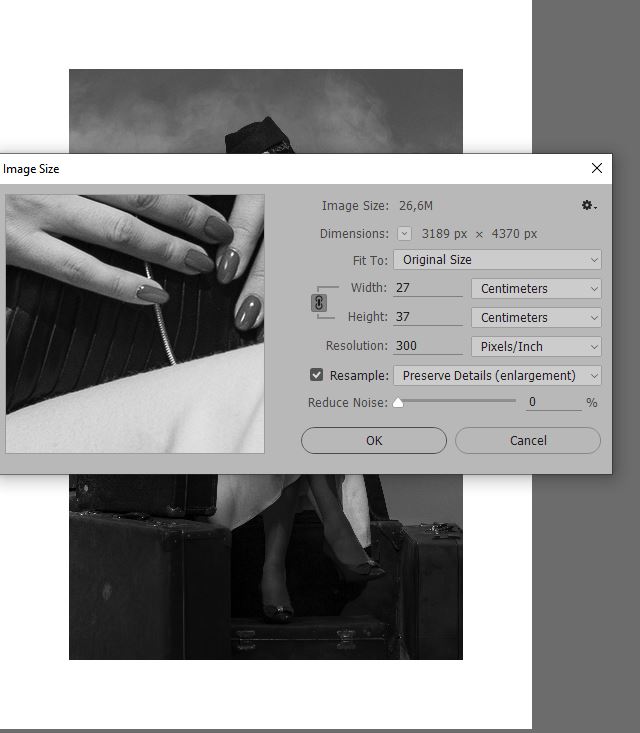This screenshot has width=640, height=733.
Task: Click the Image Size dialog title
Action: pyautogui.click(x=31, y=169)
